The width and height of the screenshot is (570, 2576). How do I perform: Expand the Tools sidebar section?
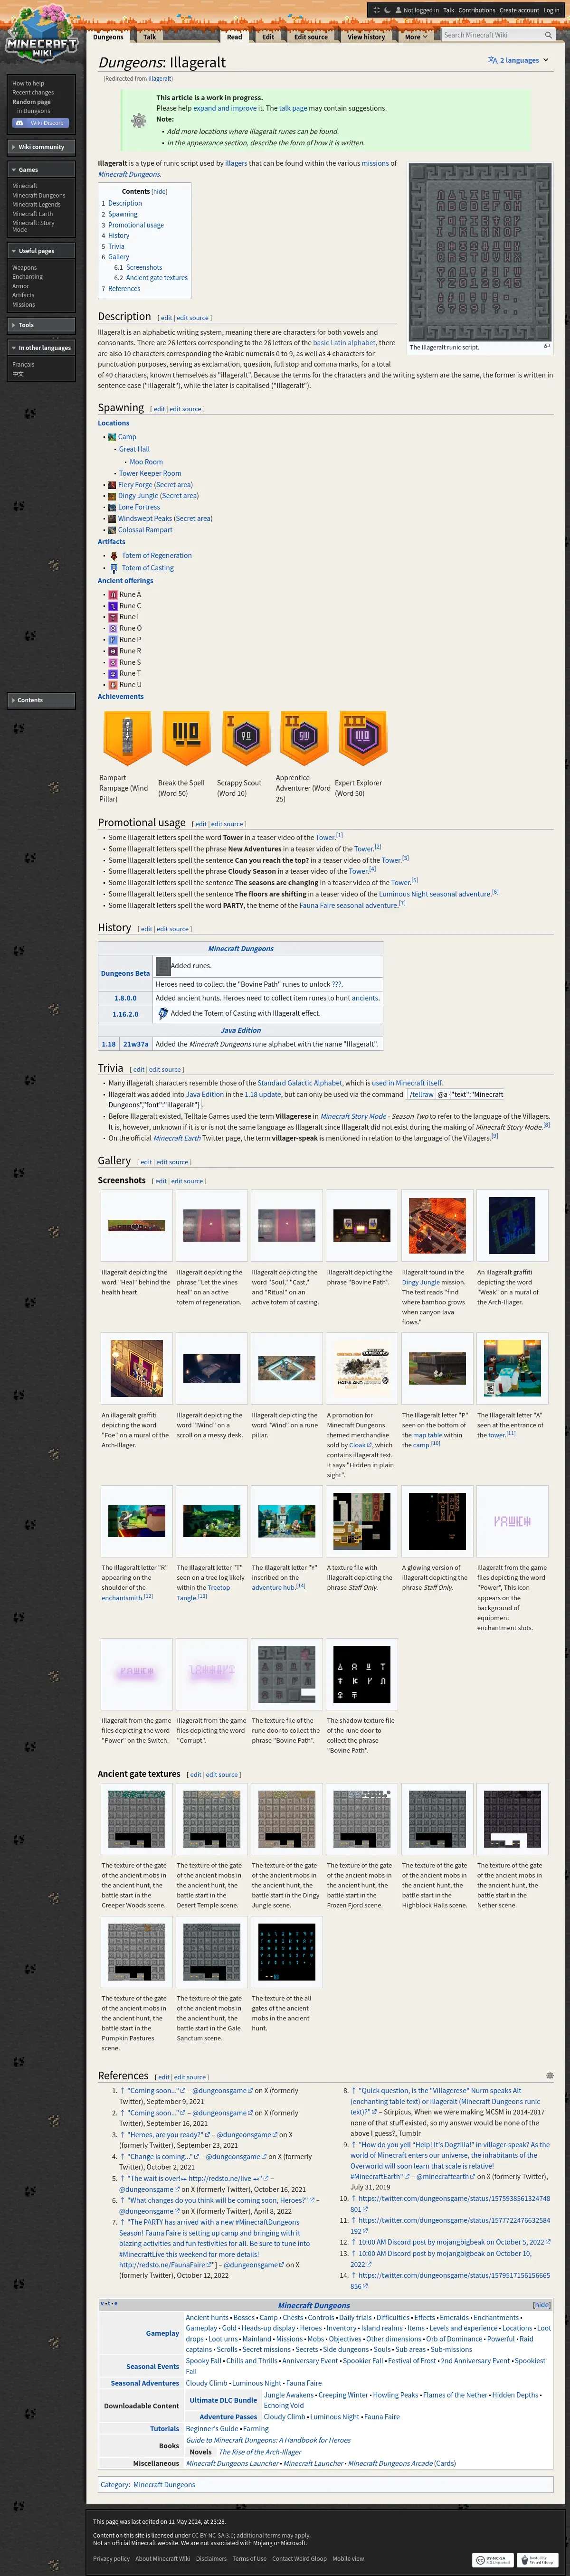[41, 325]
